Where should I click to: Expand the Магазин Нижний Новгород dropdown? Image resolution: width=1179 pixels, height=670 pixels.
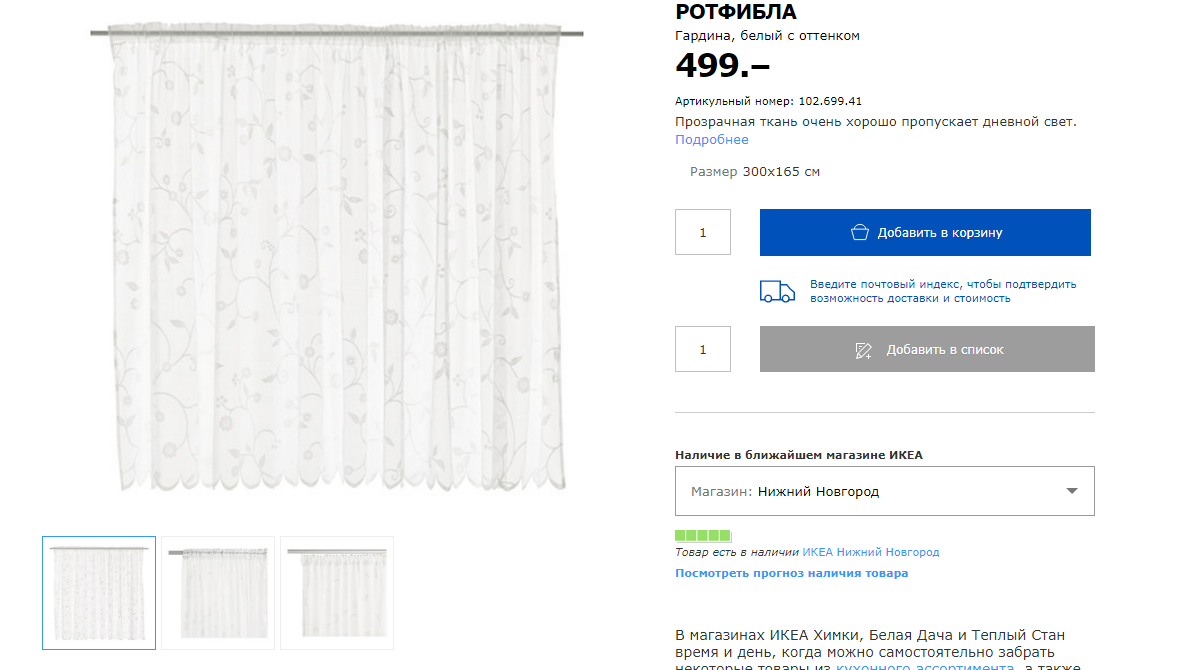[x=884, y=491]
